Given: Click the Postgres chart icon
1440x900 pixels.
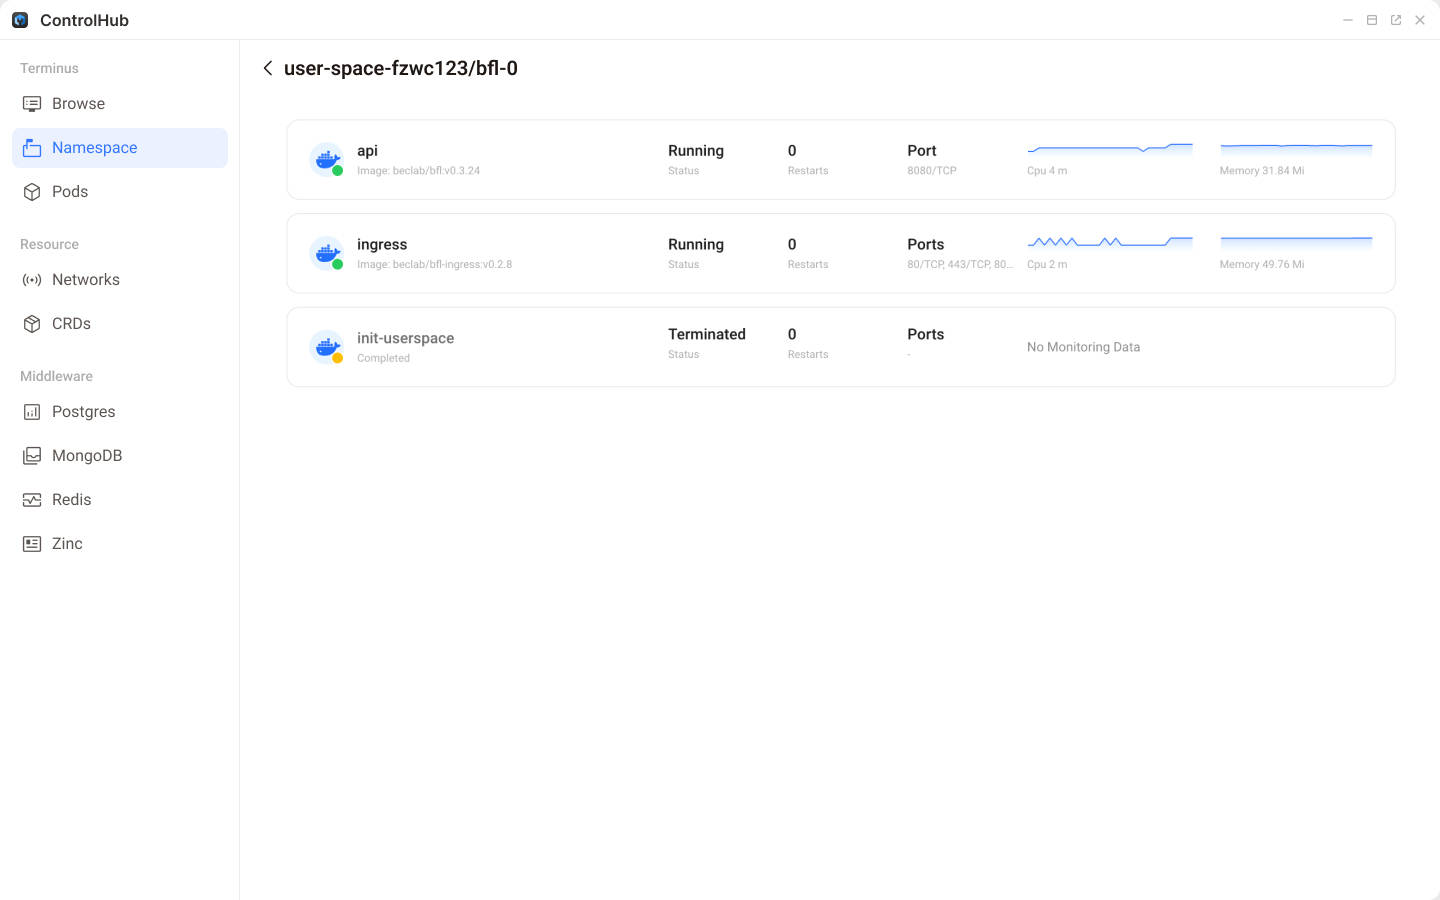Looking at the screenshot, I should [32, 412].
